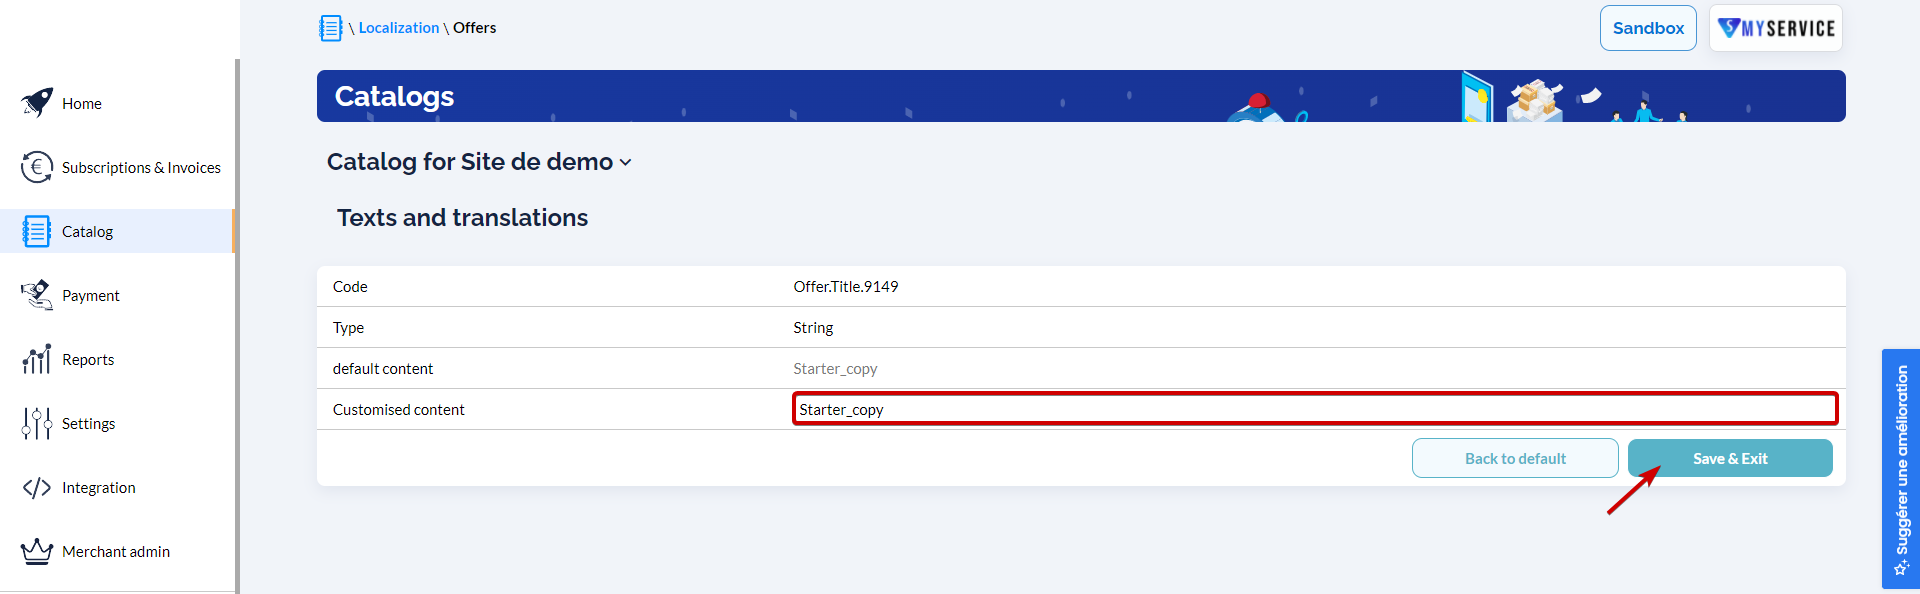Click the Integration code brackets icon
The width and height of the screenshot is (1920, 594).
[37, 487]
